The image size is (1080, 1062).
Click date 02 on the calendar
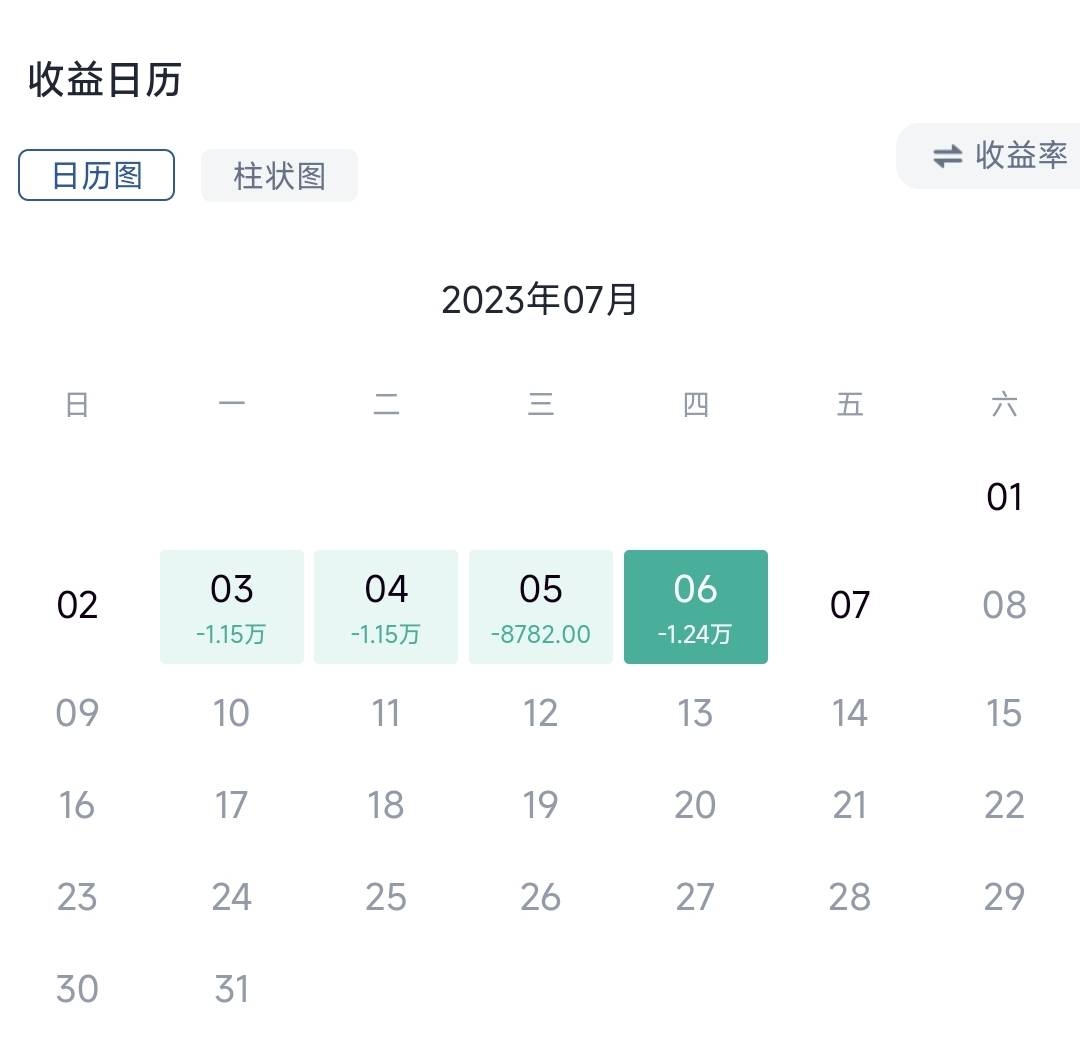[x=77, y=605]
